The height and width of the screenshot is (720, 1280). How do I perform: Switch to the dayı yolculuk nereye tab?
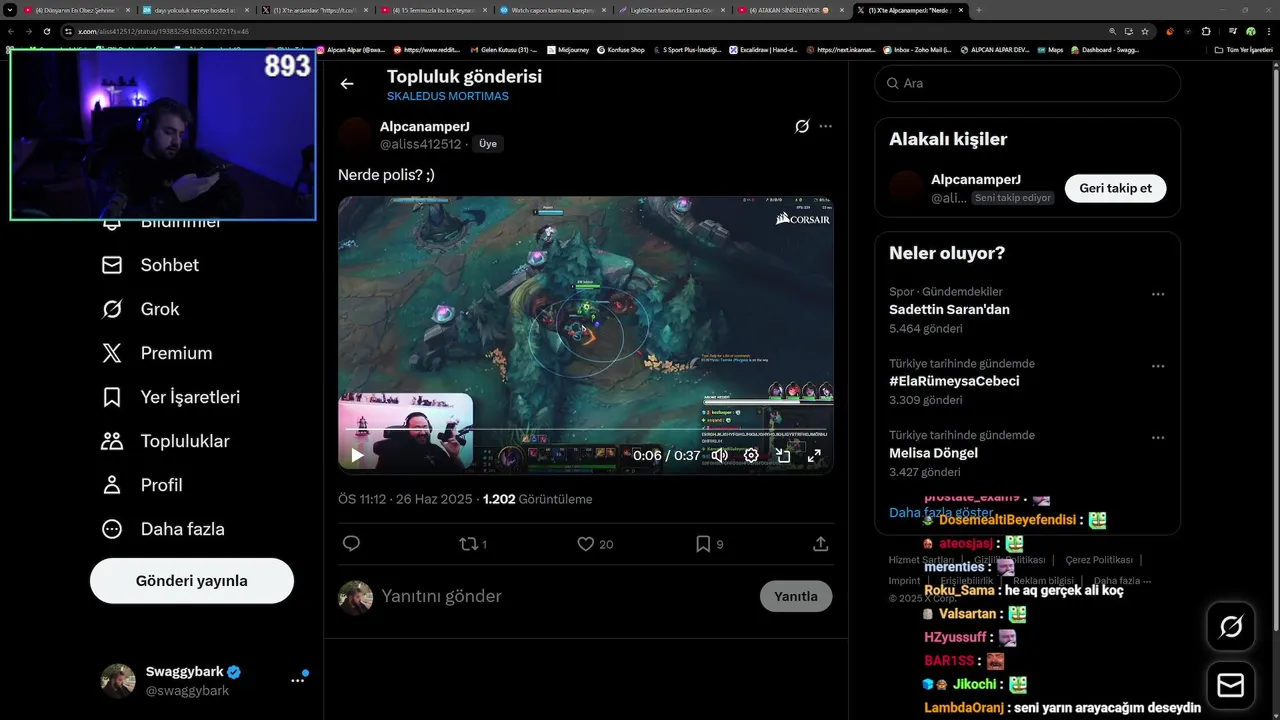pos(195,10)
